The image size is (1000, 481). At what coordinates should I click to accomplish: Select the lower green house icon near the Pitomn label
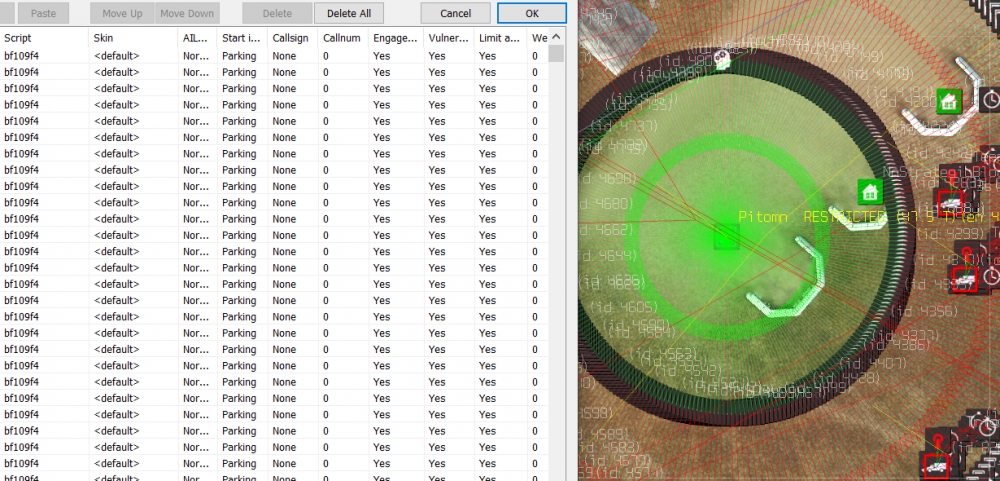(x=869, y=191)
